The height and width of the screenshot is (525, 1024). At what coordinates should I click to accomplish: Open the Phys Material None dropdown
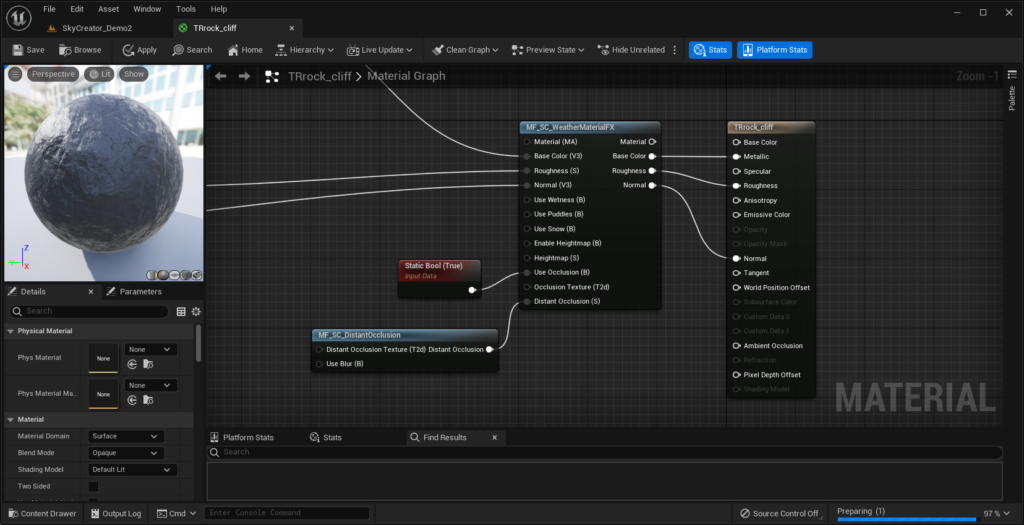point(150,349)
